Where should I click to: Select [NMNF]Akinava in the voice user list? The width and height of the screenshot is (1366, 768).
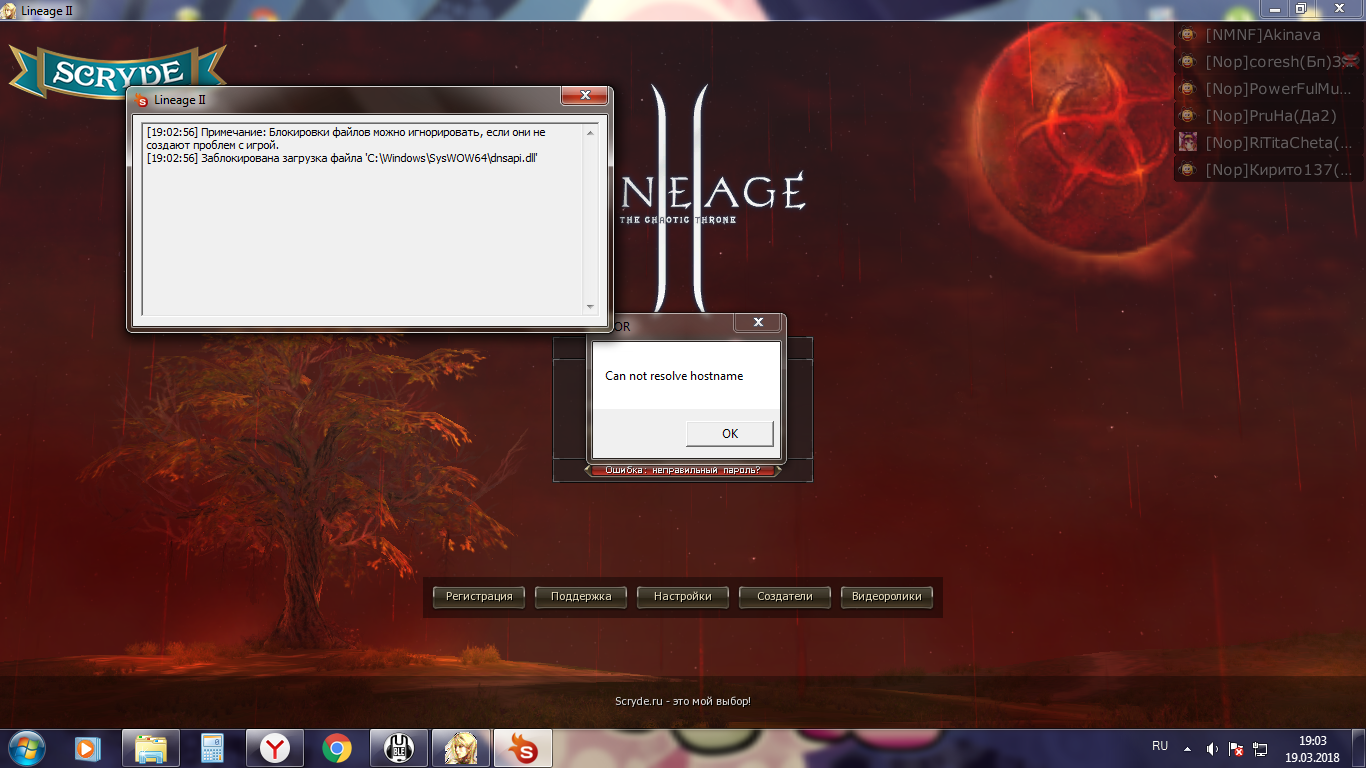pyautogui.click(x=1262, y=35)
